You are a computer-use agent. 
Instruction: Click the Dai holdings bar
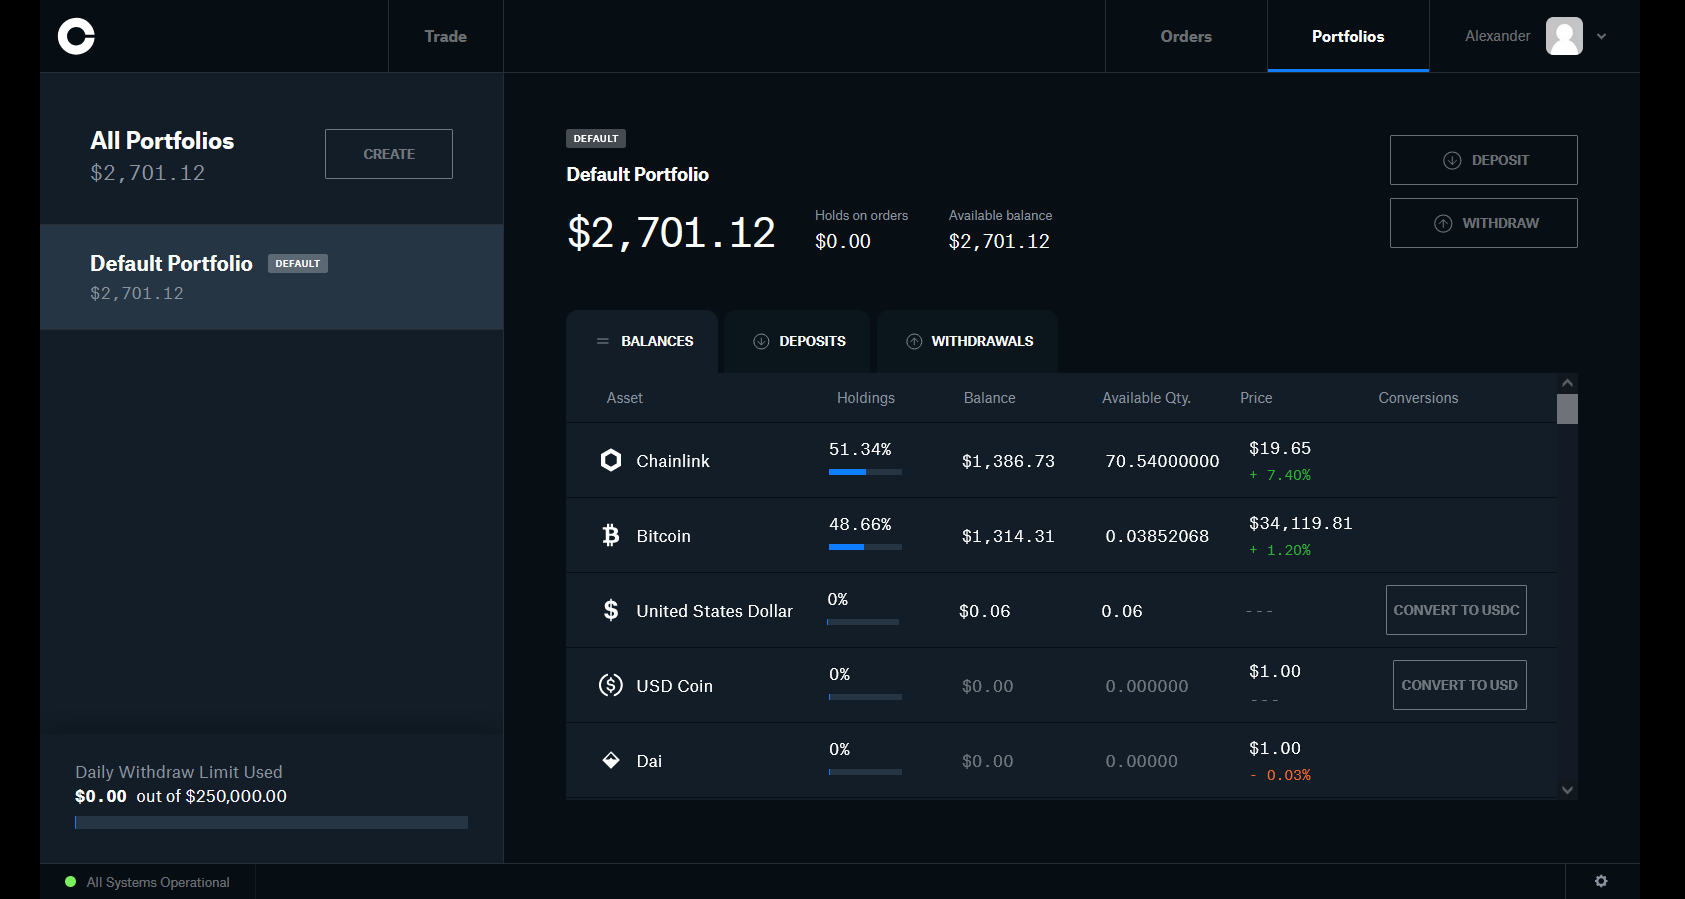(865, 772)
